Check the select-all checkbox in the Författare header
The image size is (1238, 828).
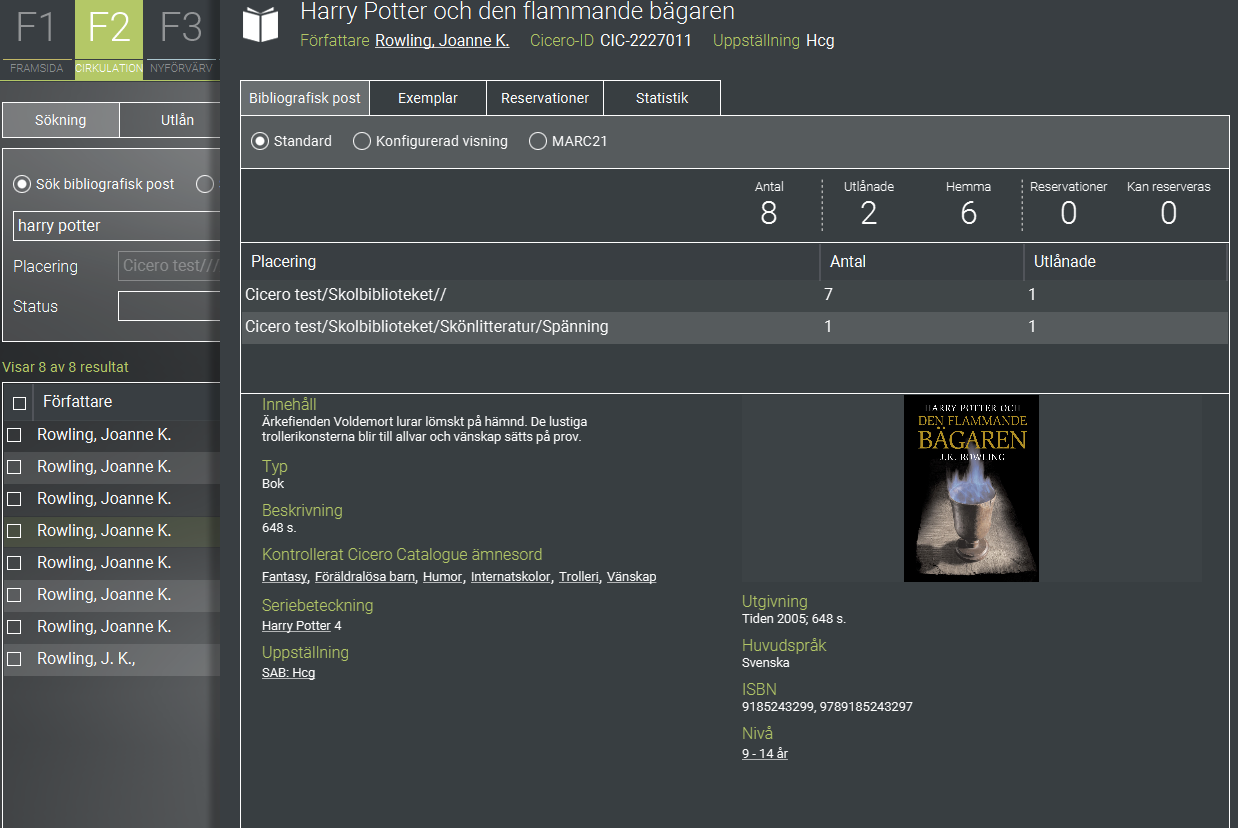(x=19, y=403)
